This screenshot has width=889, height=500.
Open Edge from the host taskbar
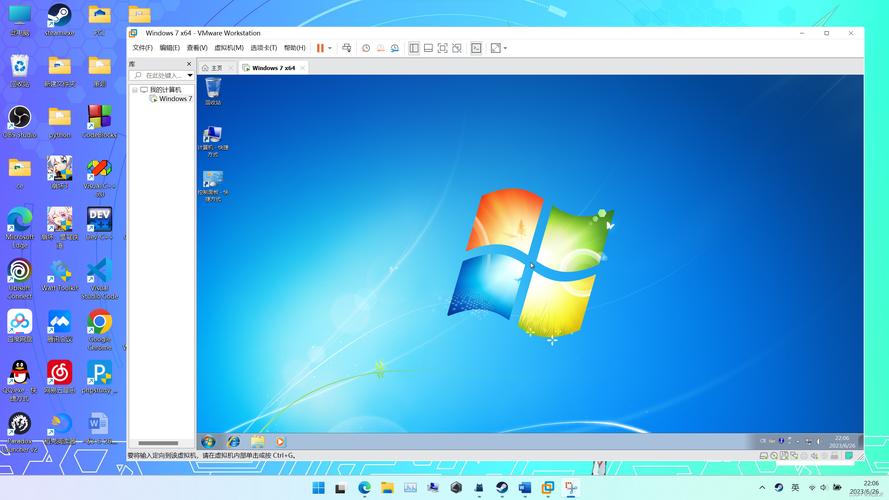coord(365,488)
